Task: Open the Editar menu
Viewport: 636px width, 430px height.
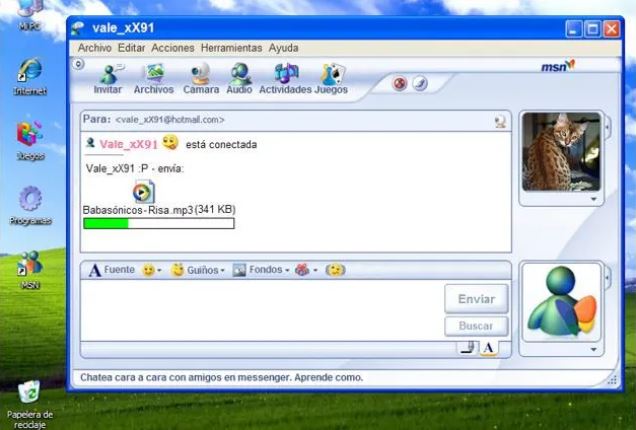Action: point(131,48)
